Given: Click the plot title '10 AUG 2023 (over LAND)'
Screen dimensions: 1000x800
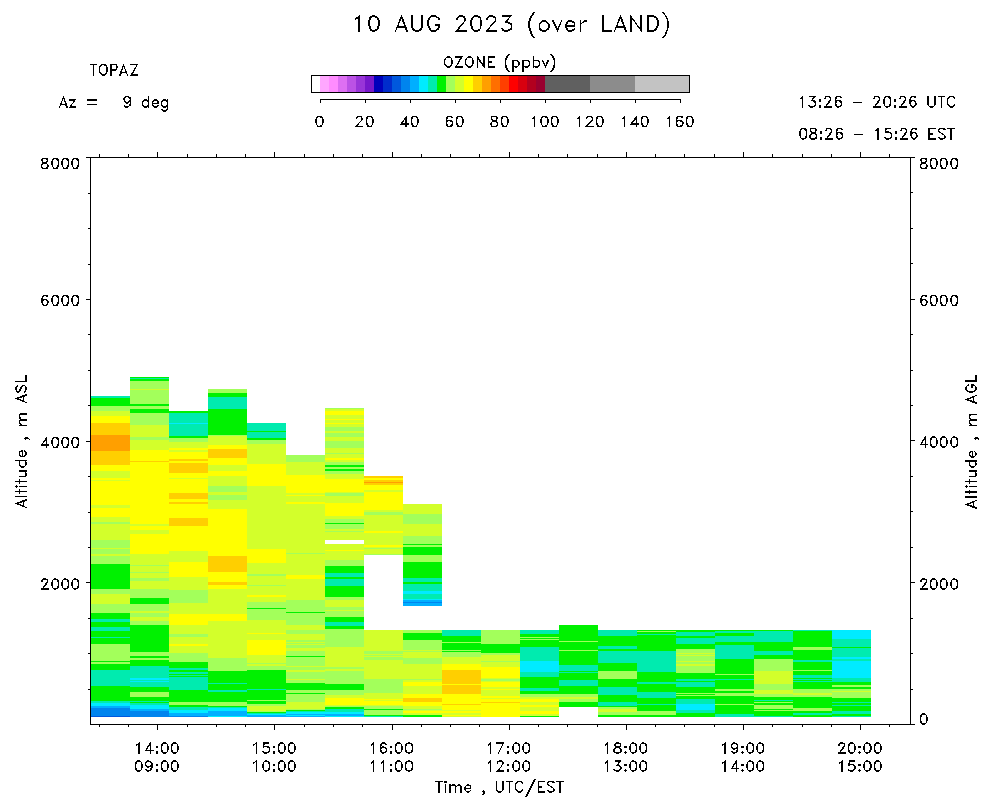Looking at the screenshot, I should point(511,25).
